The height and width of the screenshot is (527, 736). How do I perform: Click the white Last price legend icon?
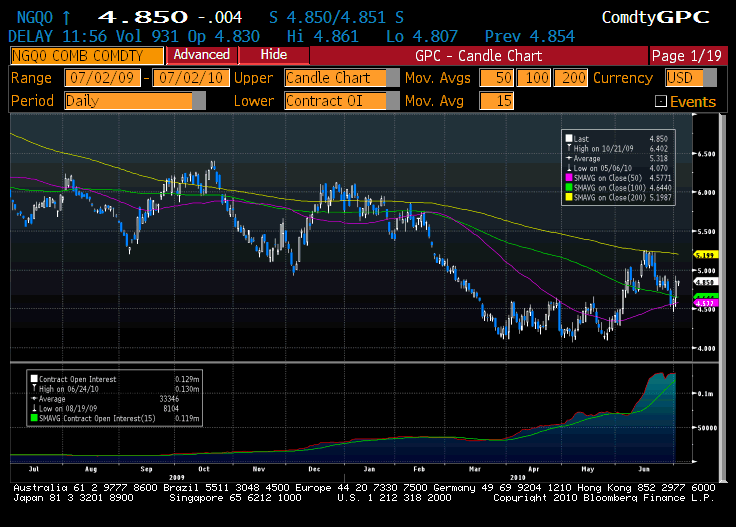[568, 140]
